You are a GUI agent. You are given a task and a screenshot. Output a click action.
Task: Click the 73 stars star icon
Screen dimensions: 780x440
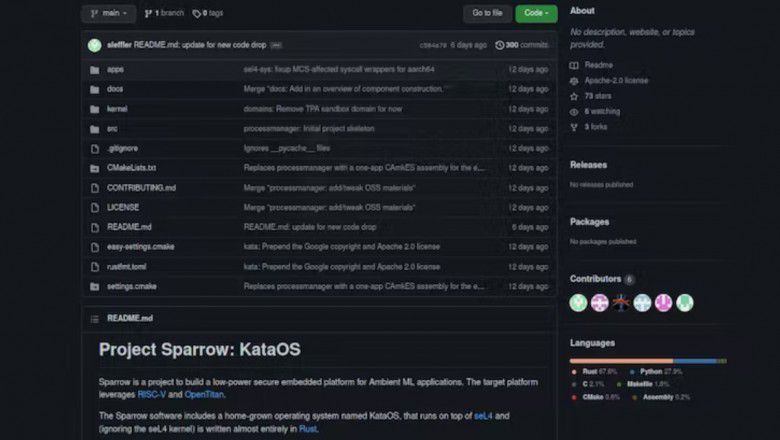[x=574, y=96]
